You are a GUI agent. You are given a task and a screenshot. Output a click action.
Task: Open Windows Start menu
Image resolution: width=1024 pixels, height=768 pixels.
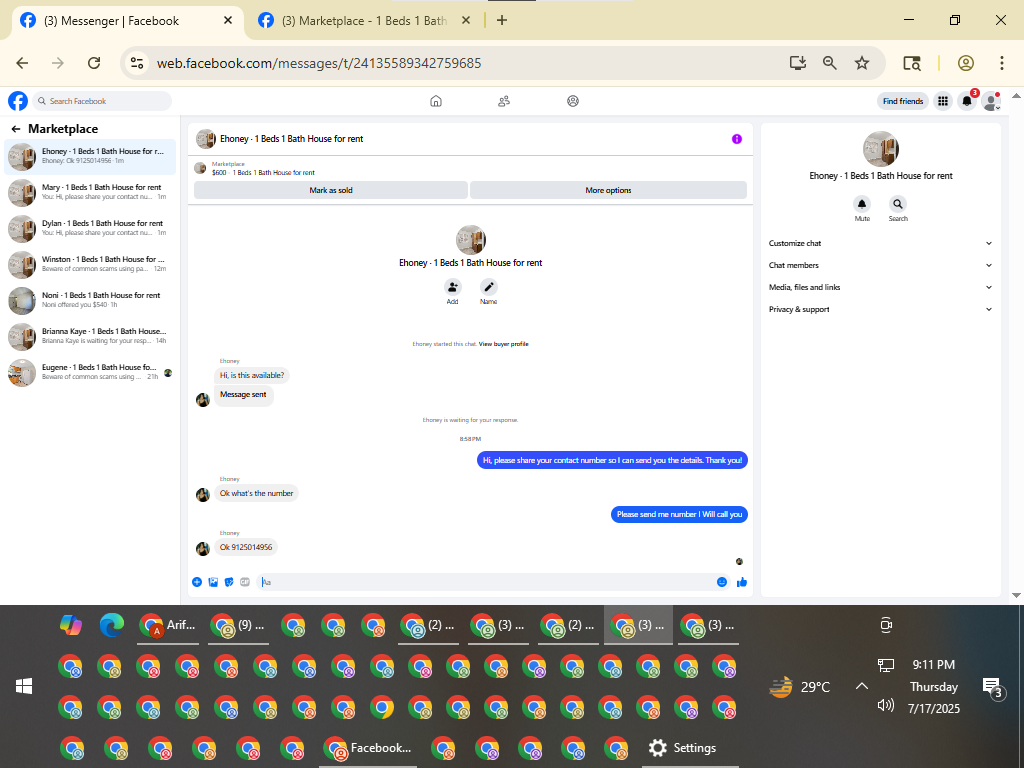pyautogui.click(x=24, y=686)
